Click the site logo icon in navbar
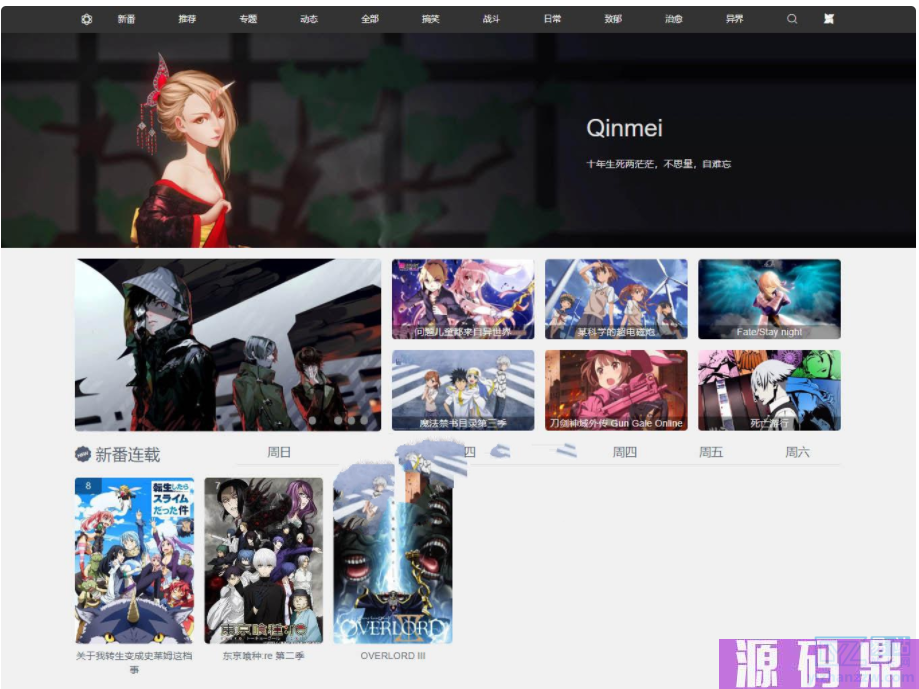Viewport: 919px width, 689px height. click(x=87, y=19)
